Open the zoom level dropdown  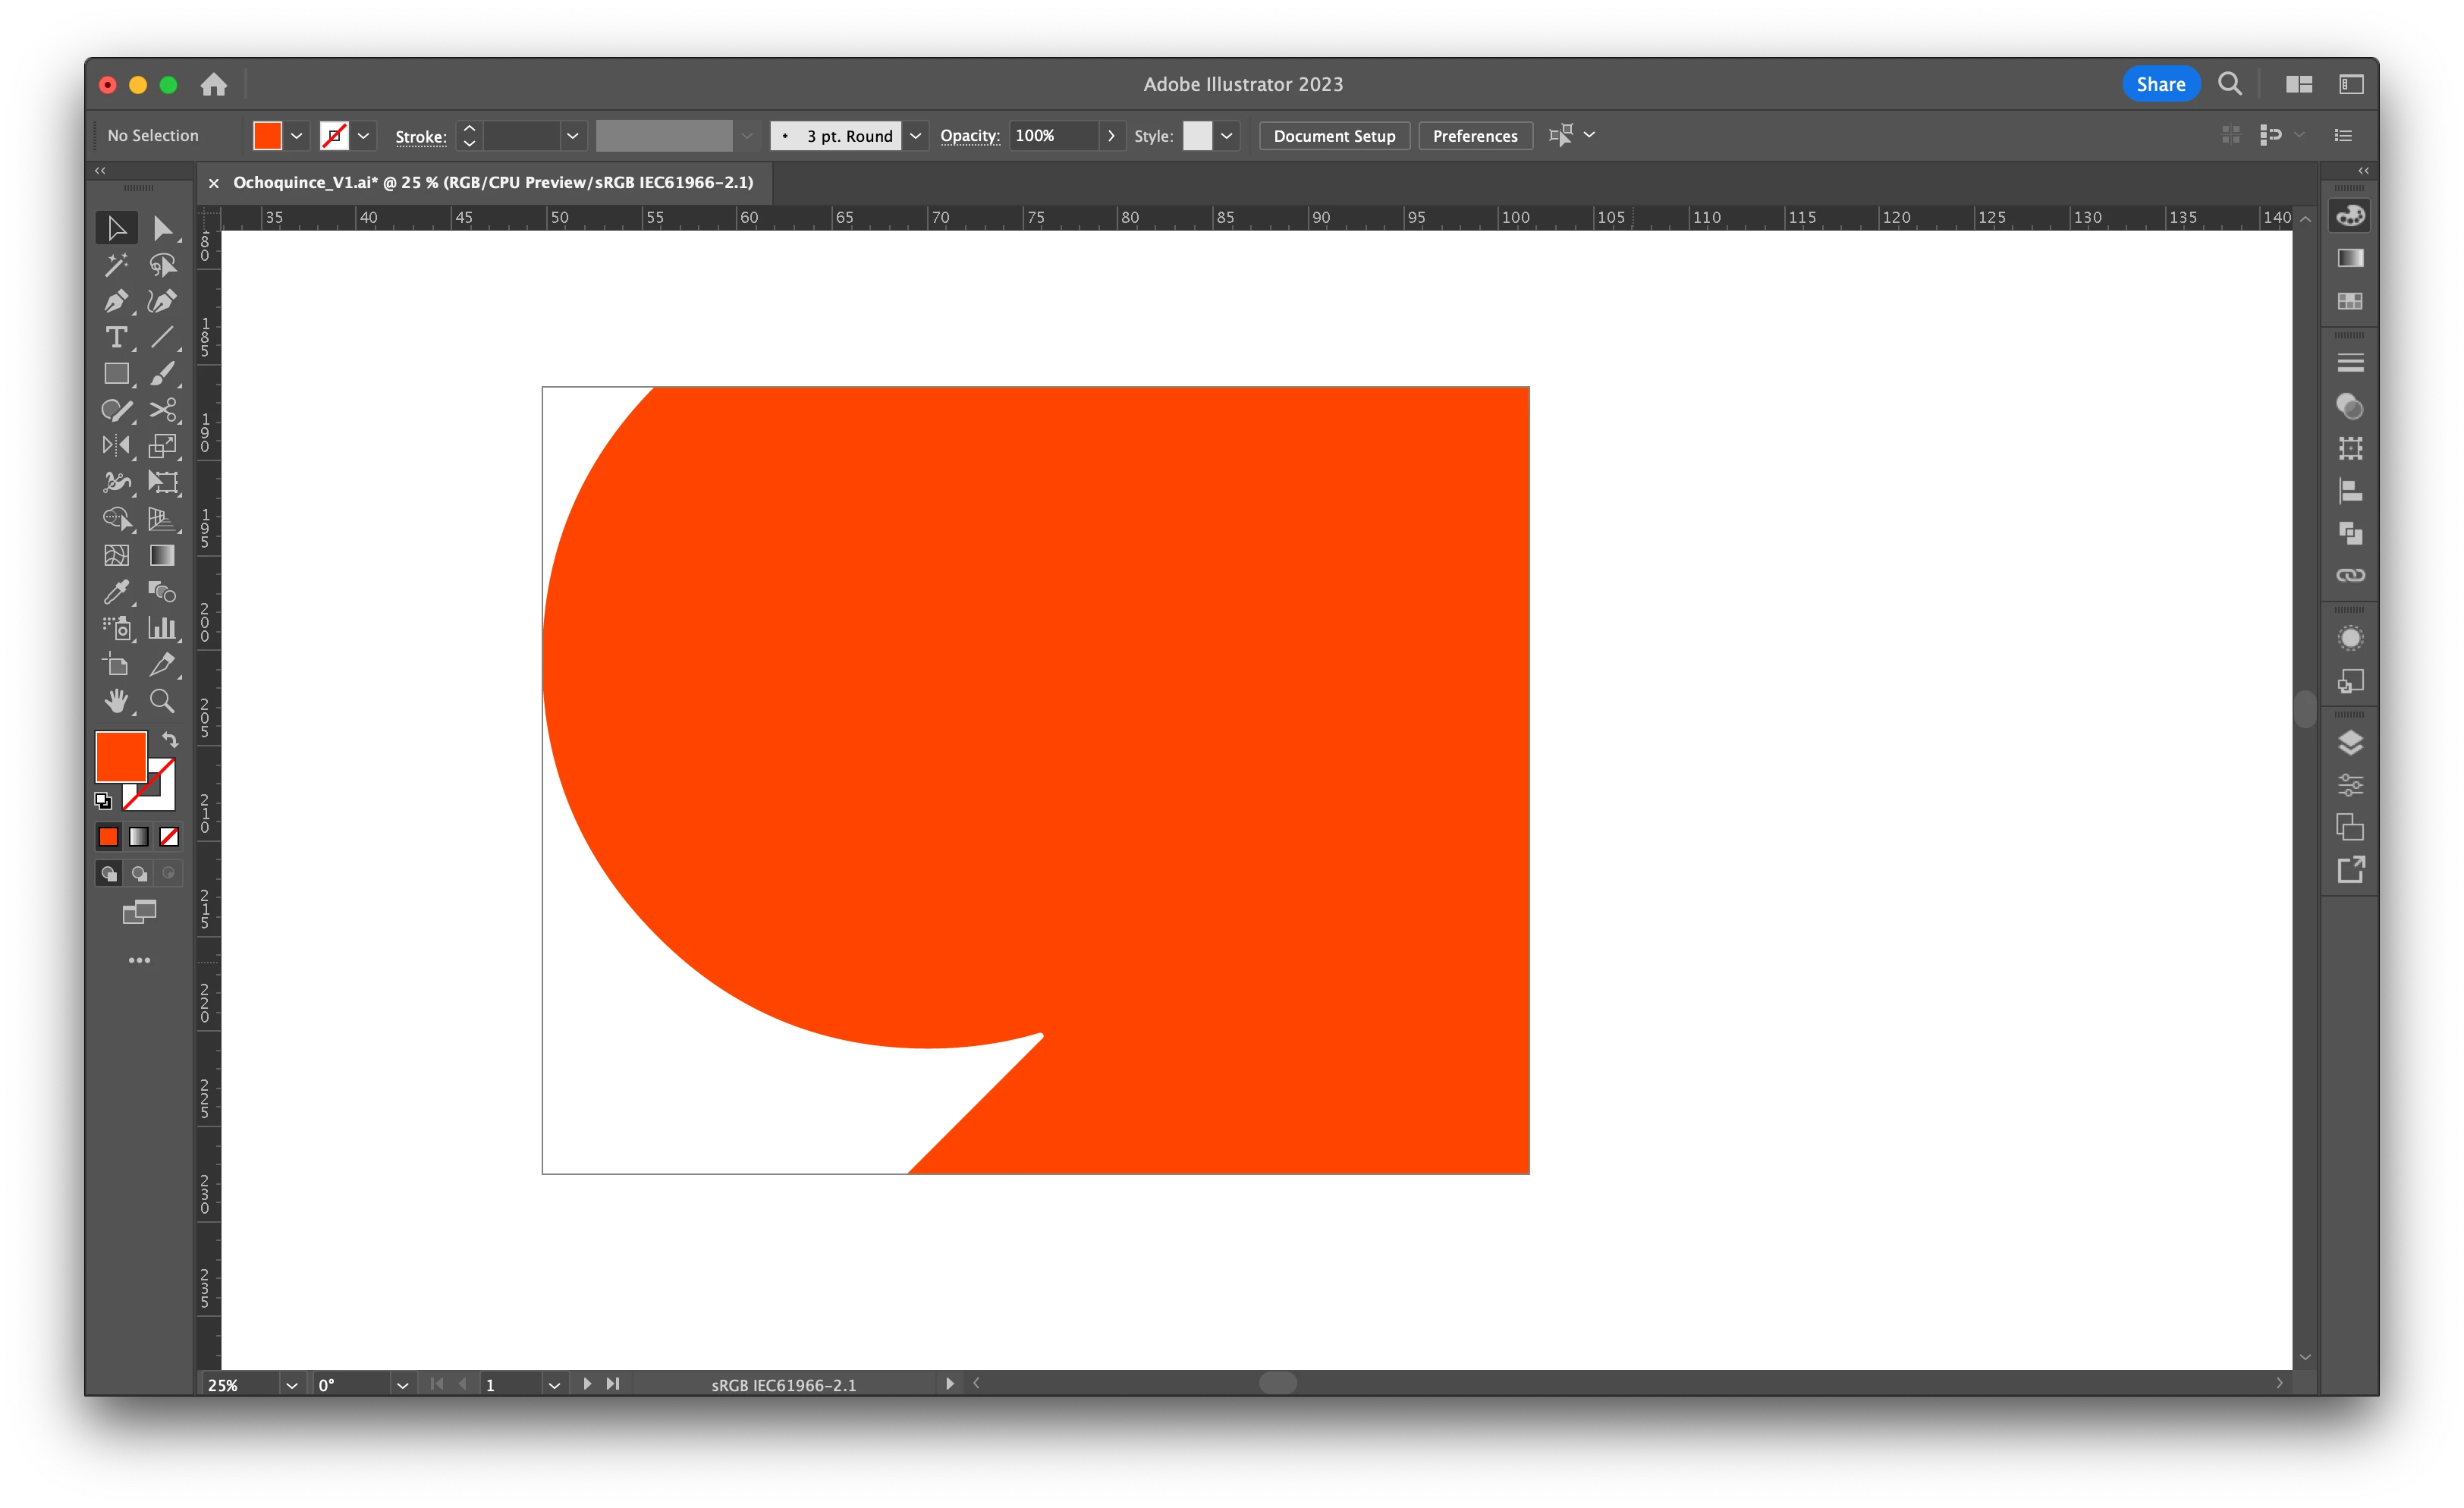point(291,1385)
